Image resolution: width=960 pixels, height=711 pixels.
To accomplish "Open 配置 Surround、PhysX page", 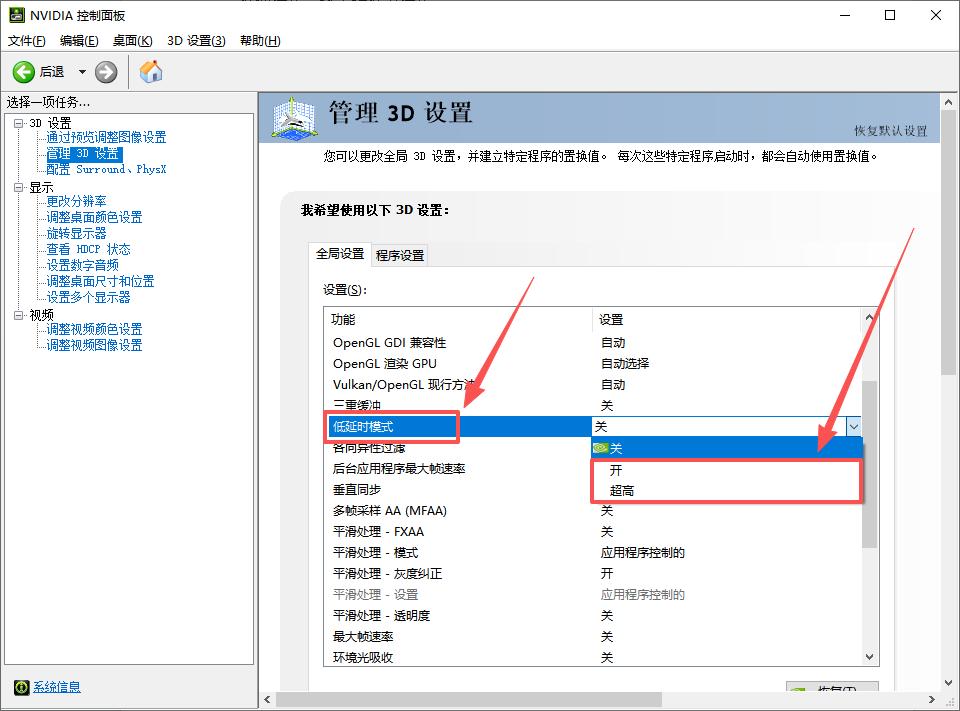I will pyautogui.click(x=107, y=170).
